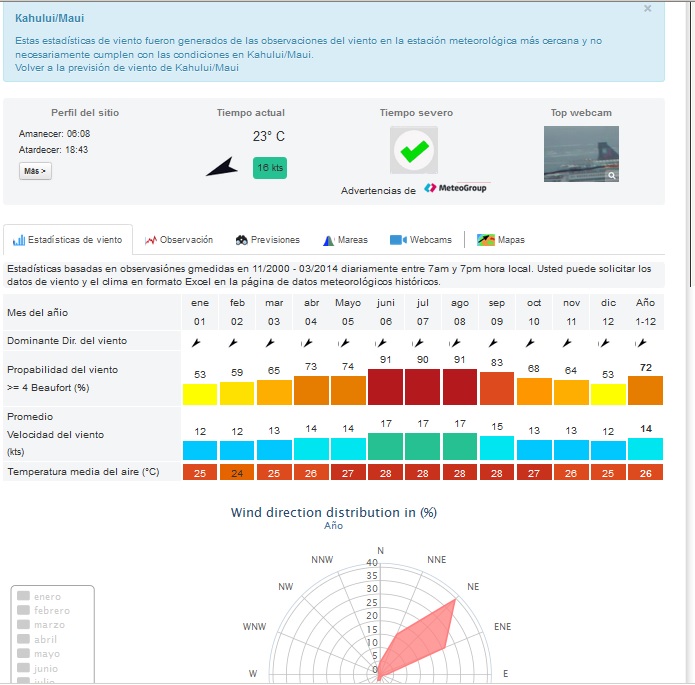Screen dimensions: 695x685
Task: Click the green average speed bar for jul
Action: point(422,446)
